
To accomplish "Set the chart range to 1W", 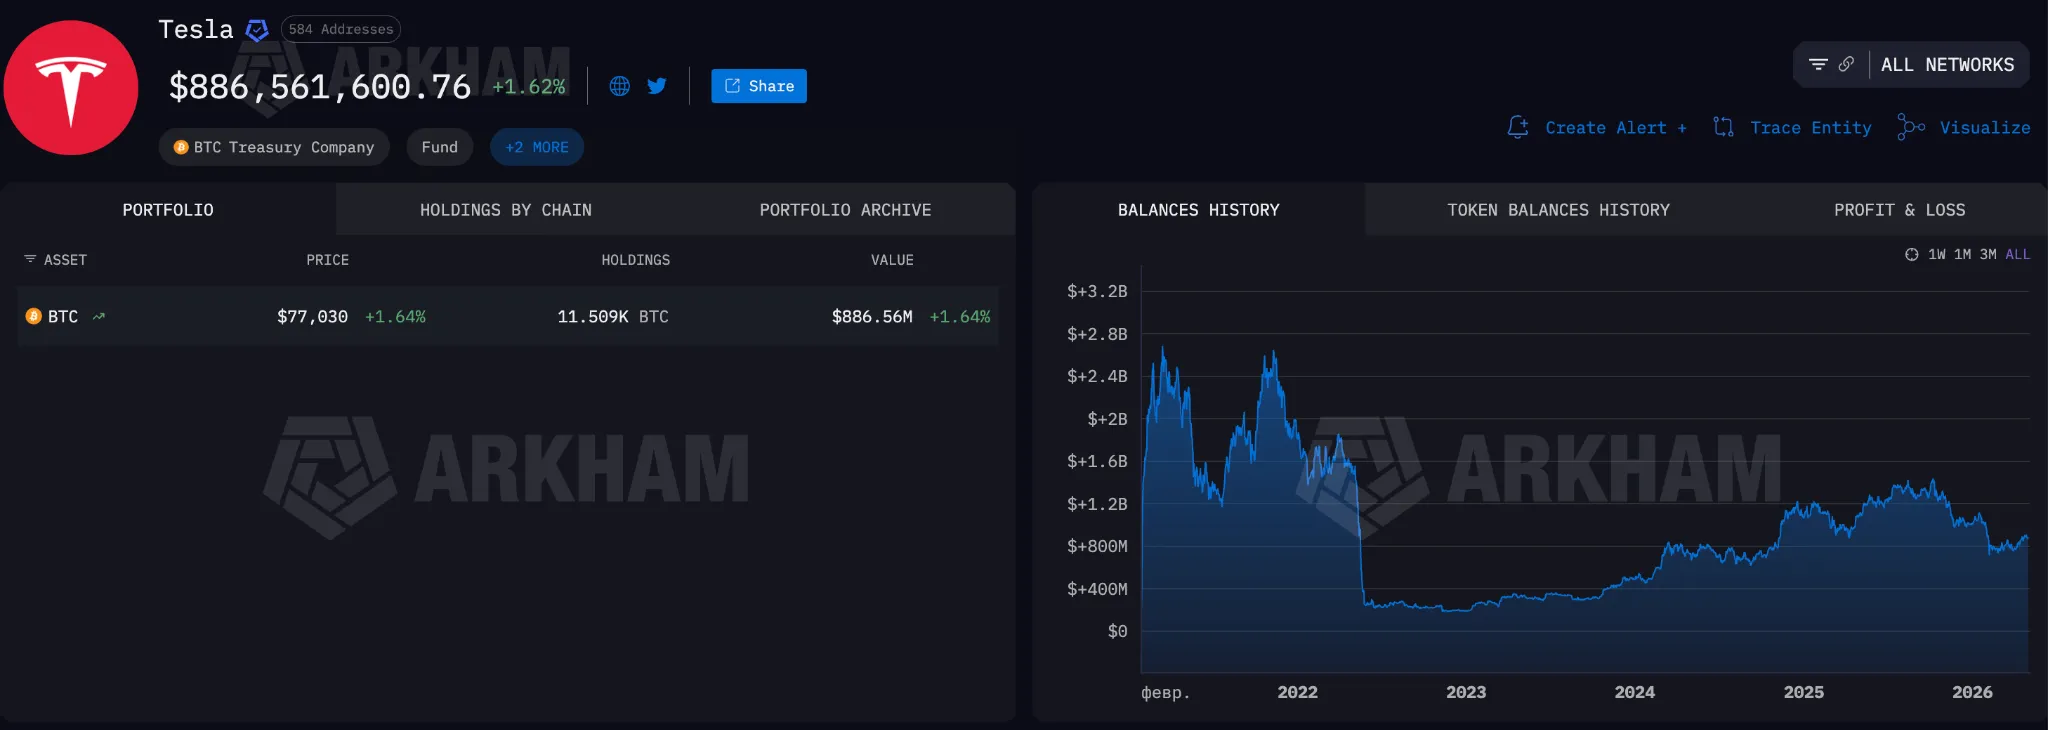I will coord(1937,255).
